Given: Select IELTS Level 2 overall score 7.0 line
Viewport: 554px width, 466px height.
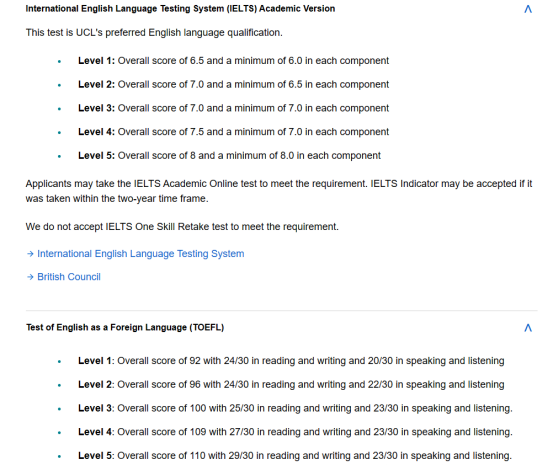Looking at the screenshot, I should tap(234, 84).
